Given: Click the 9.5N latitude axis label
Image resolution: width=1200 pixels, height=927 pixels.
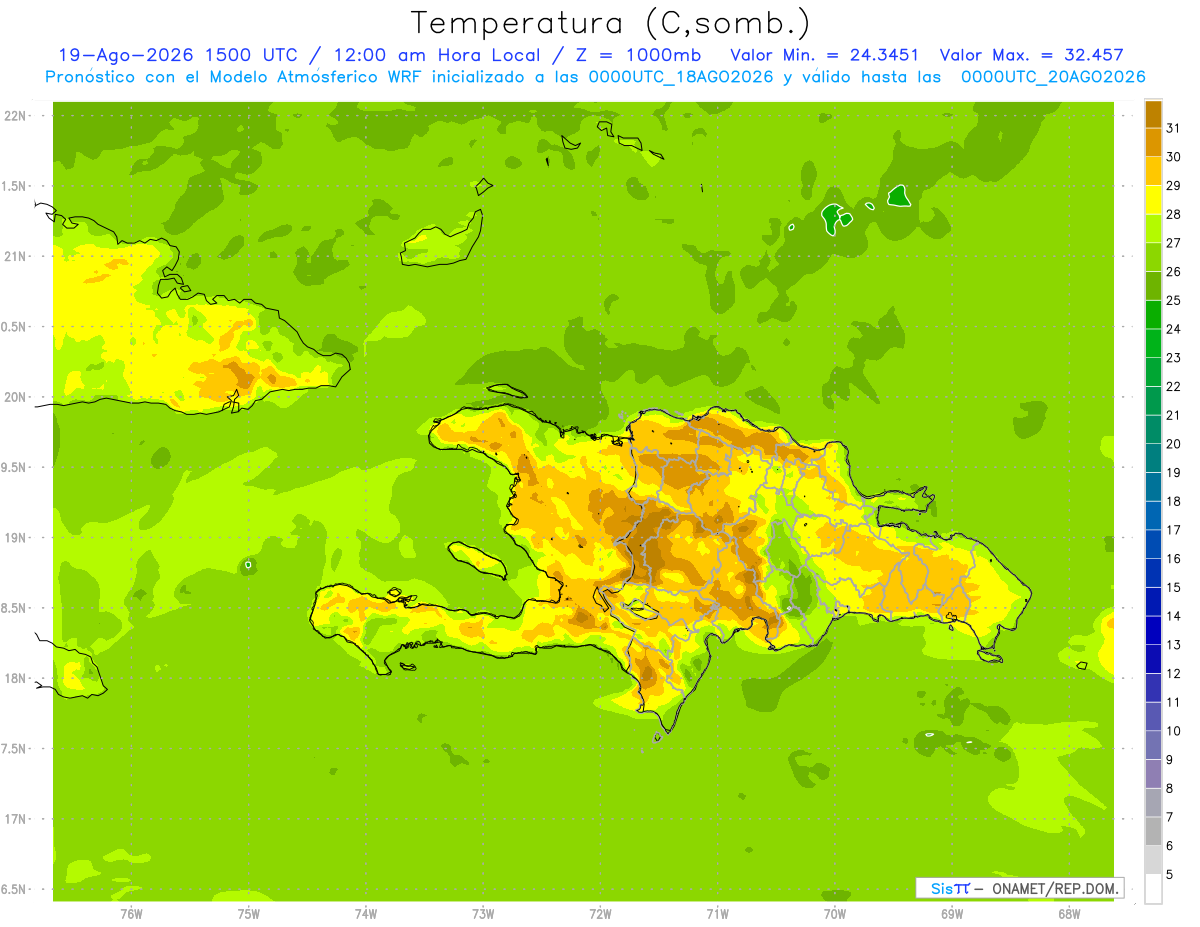Looking at the screenshot, I should click(x=15, y=467).
